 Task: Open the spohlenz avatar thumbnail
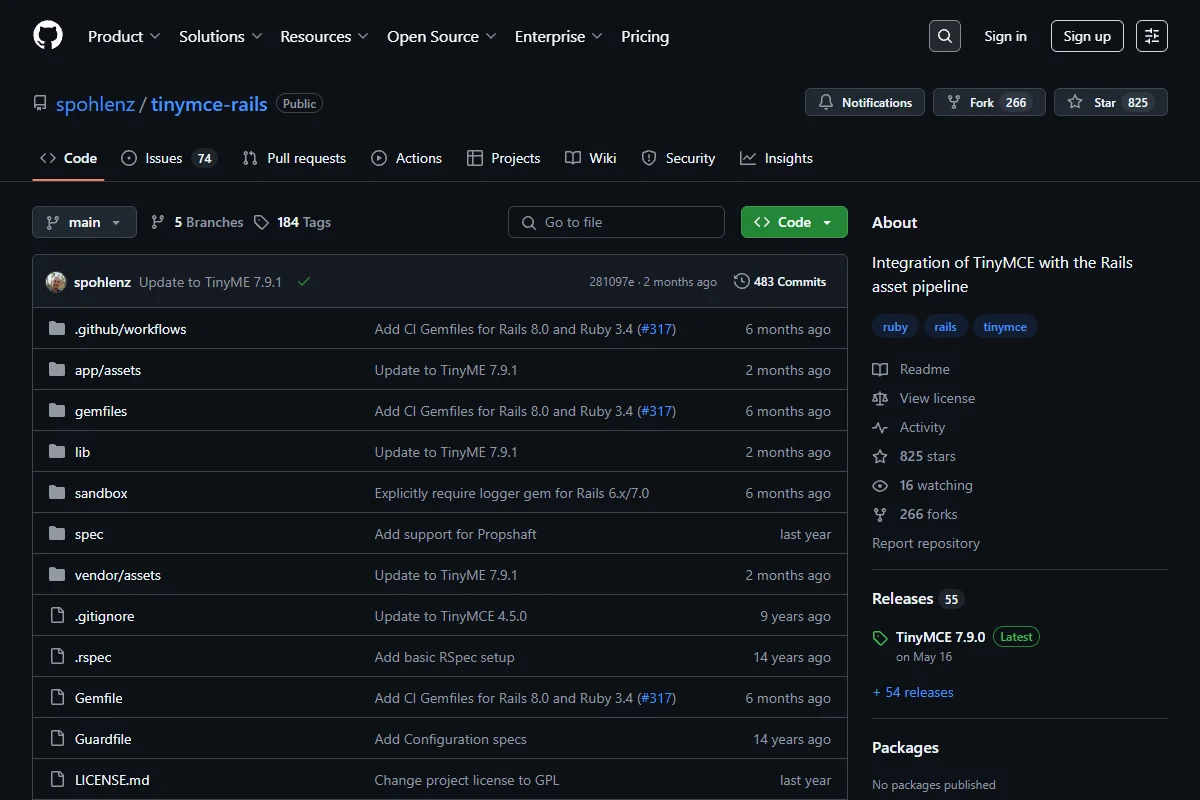coord(56,282)
